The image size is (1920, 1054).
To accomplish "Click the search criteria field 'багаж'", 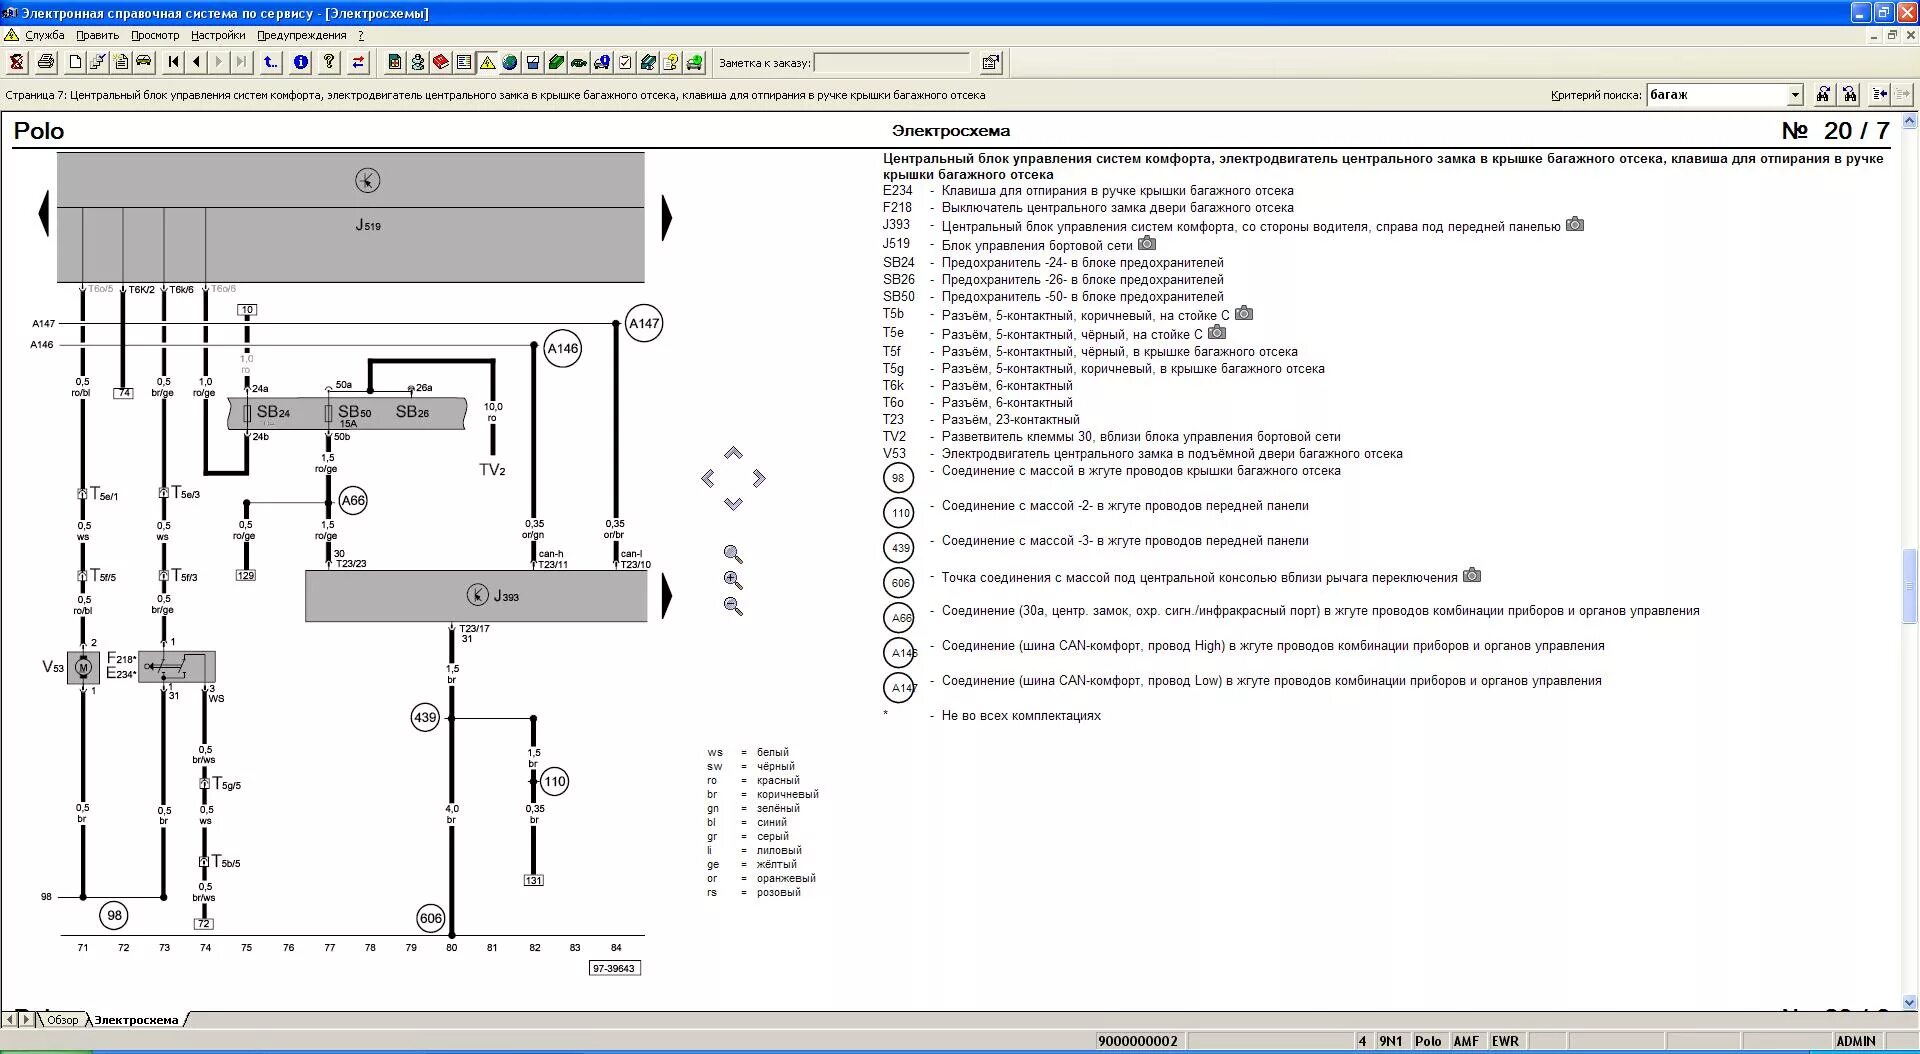I will point(1716,95).
